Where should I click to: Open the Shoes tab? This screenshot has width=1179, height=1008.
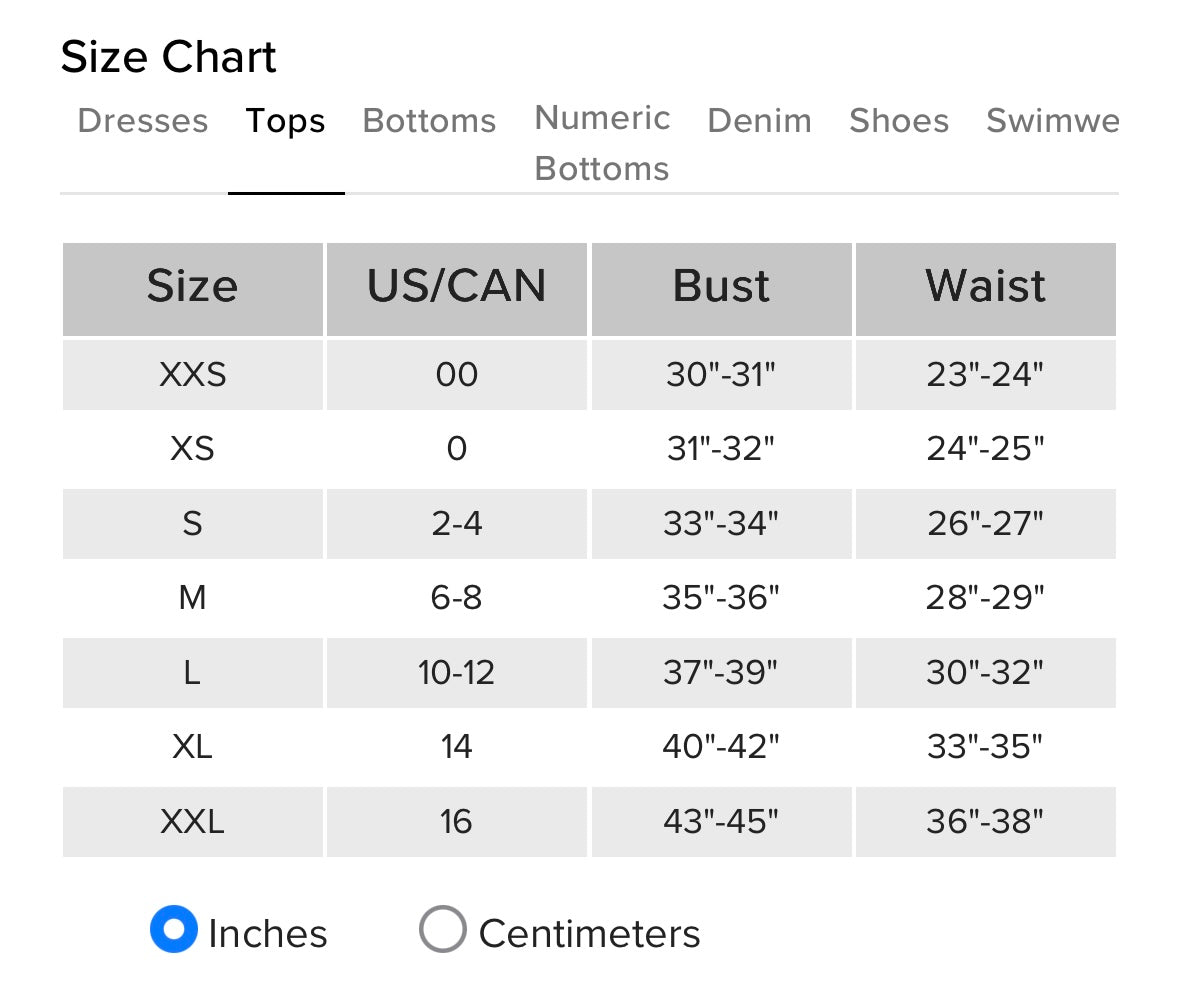coord(899,120)
